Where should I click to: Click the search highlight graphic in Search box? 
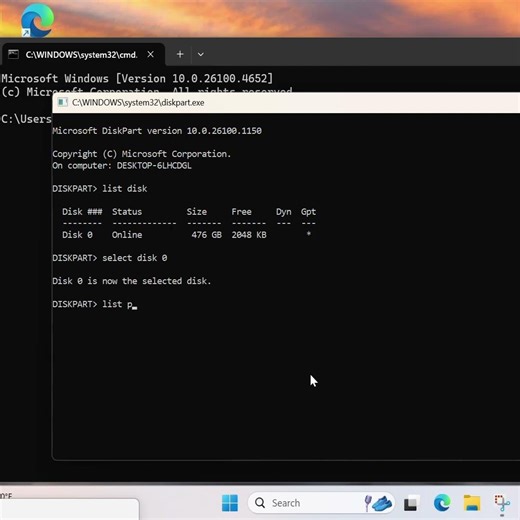click(378, 503)
